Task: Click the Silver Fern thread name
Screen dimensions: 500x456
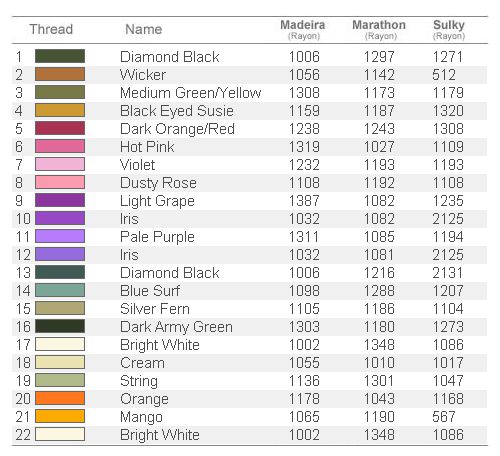Action: (x=155, y=309)
